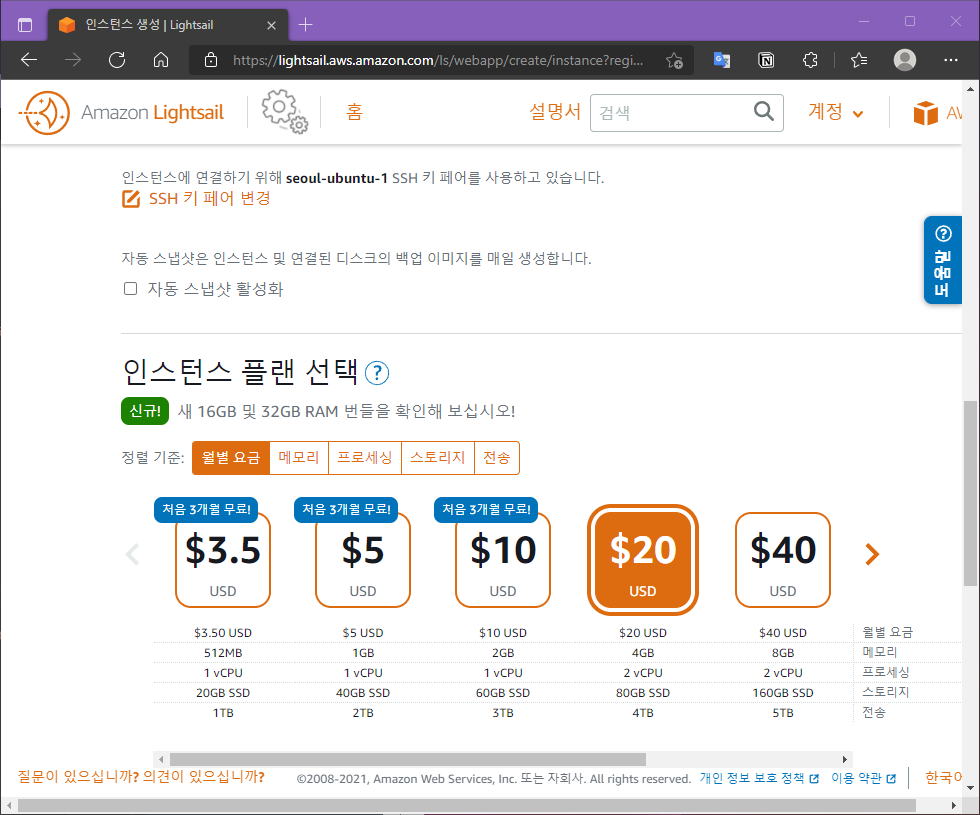Open the translate extension icon
Screen dimensions: 980x815
[722, 60]
